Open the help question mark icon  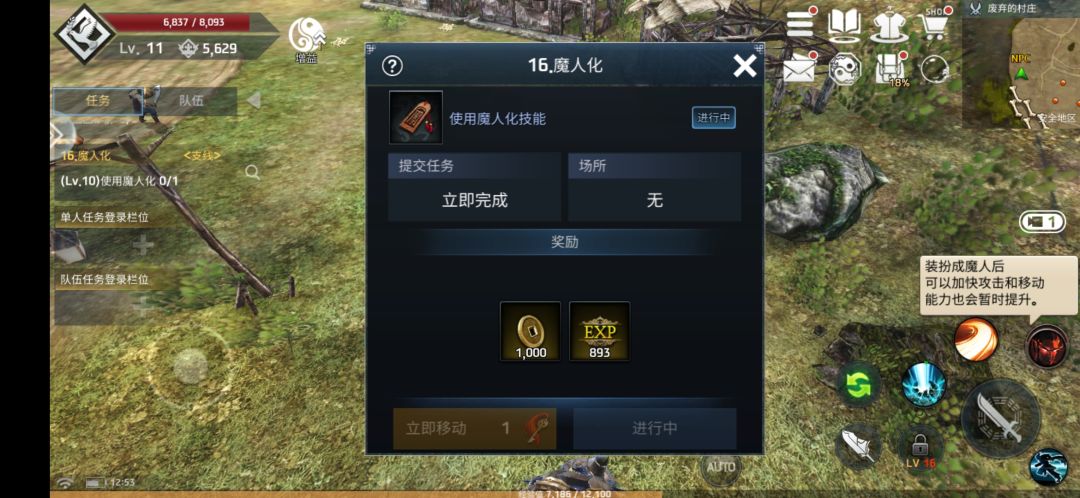pos(392,66)
